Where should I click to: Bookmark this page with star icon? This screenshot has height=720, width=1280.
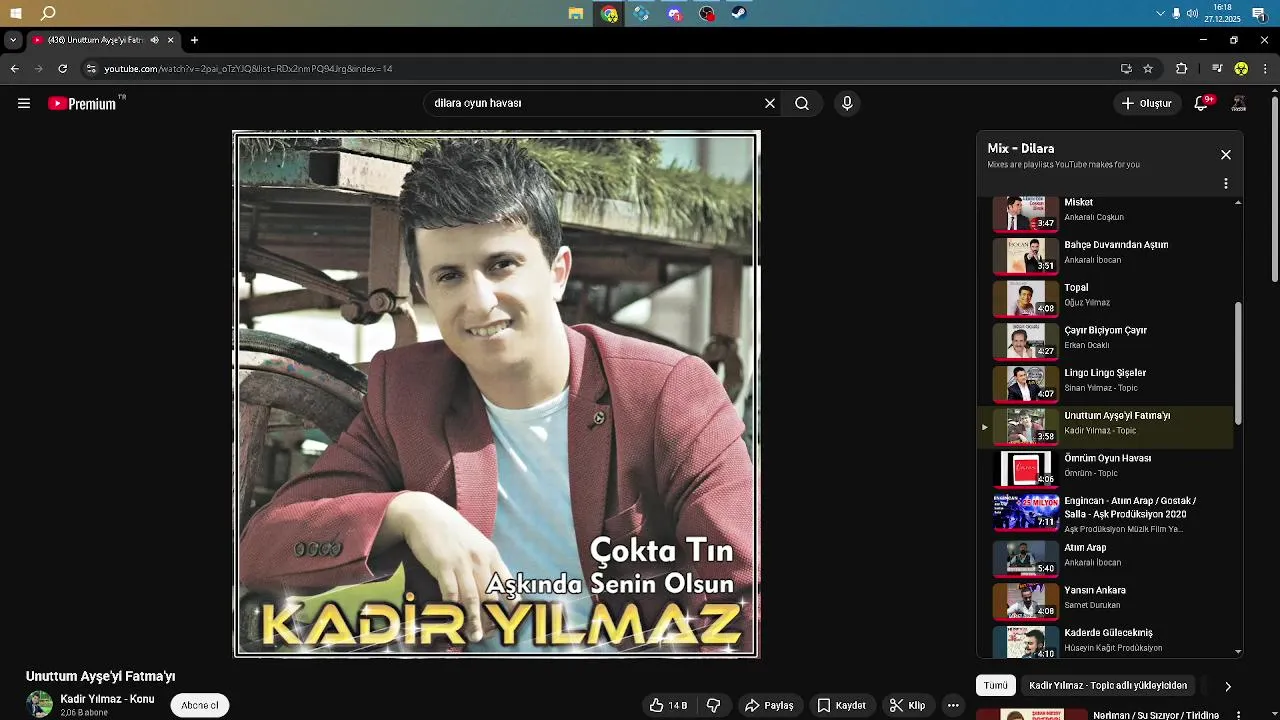point(1148,69)
